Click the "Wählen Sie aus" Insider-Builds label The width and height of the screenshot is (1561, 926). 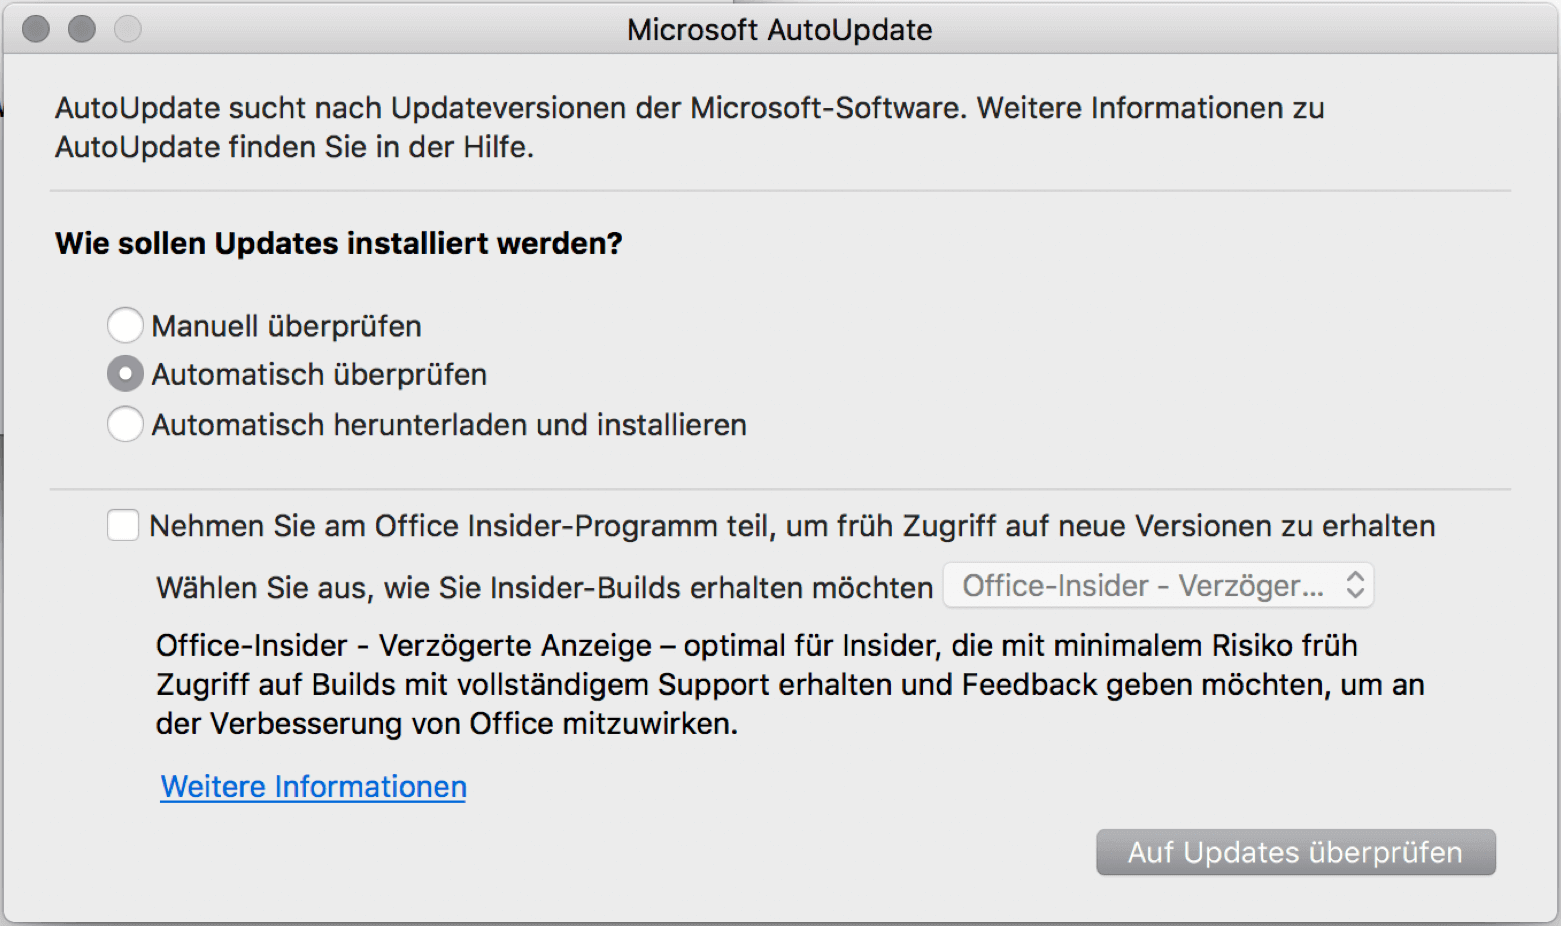544,587
